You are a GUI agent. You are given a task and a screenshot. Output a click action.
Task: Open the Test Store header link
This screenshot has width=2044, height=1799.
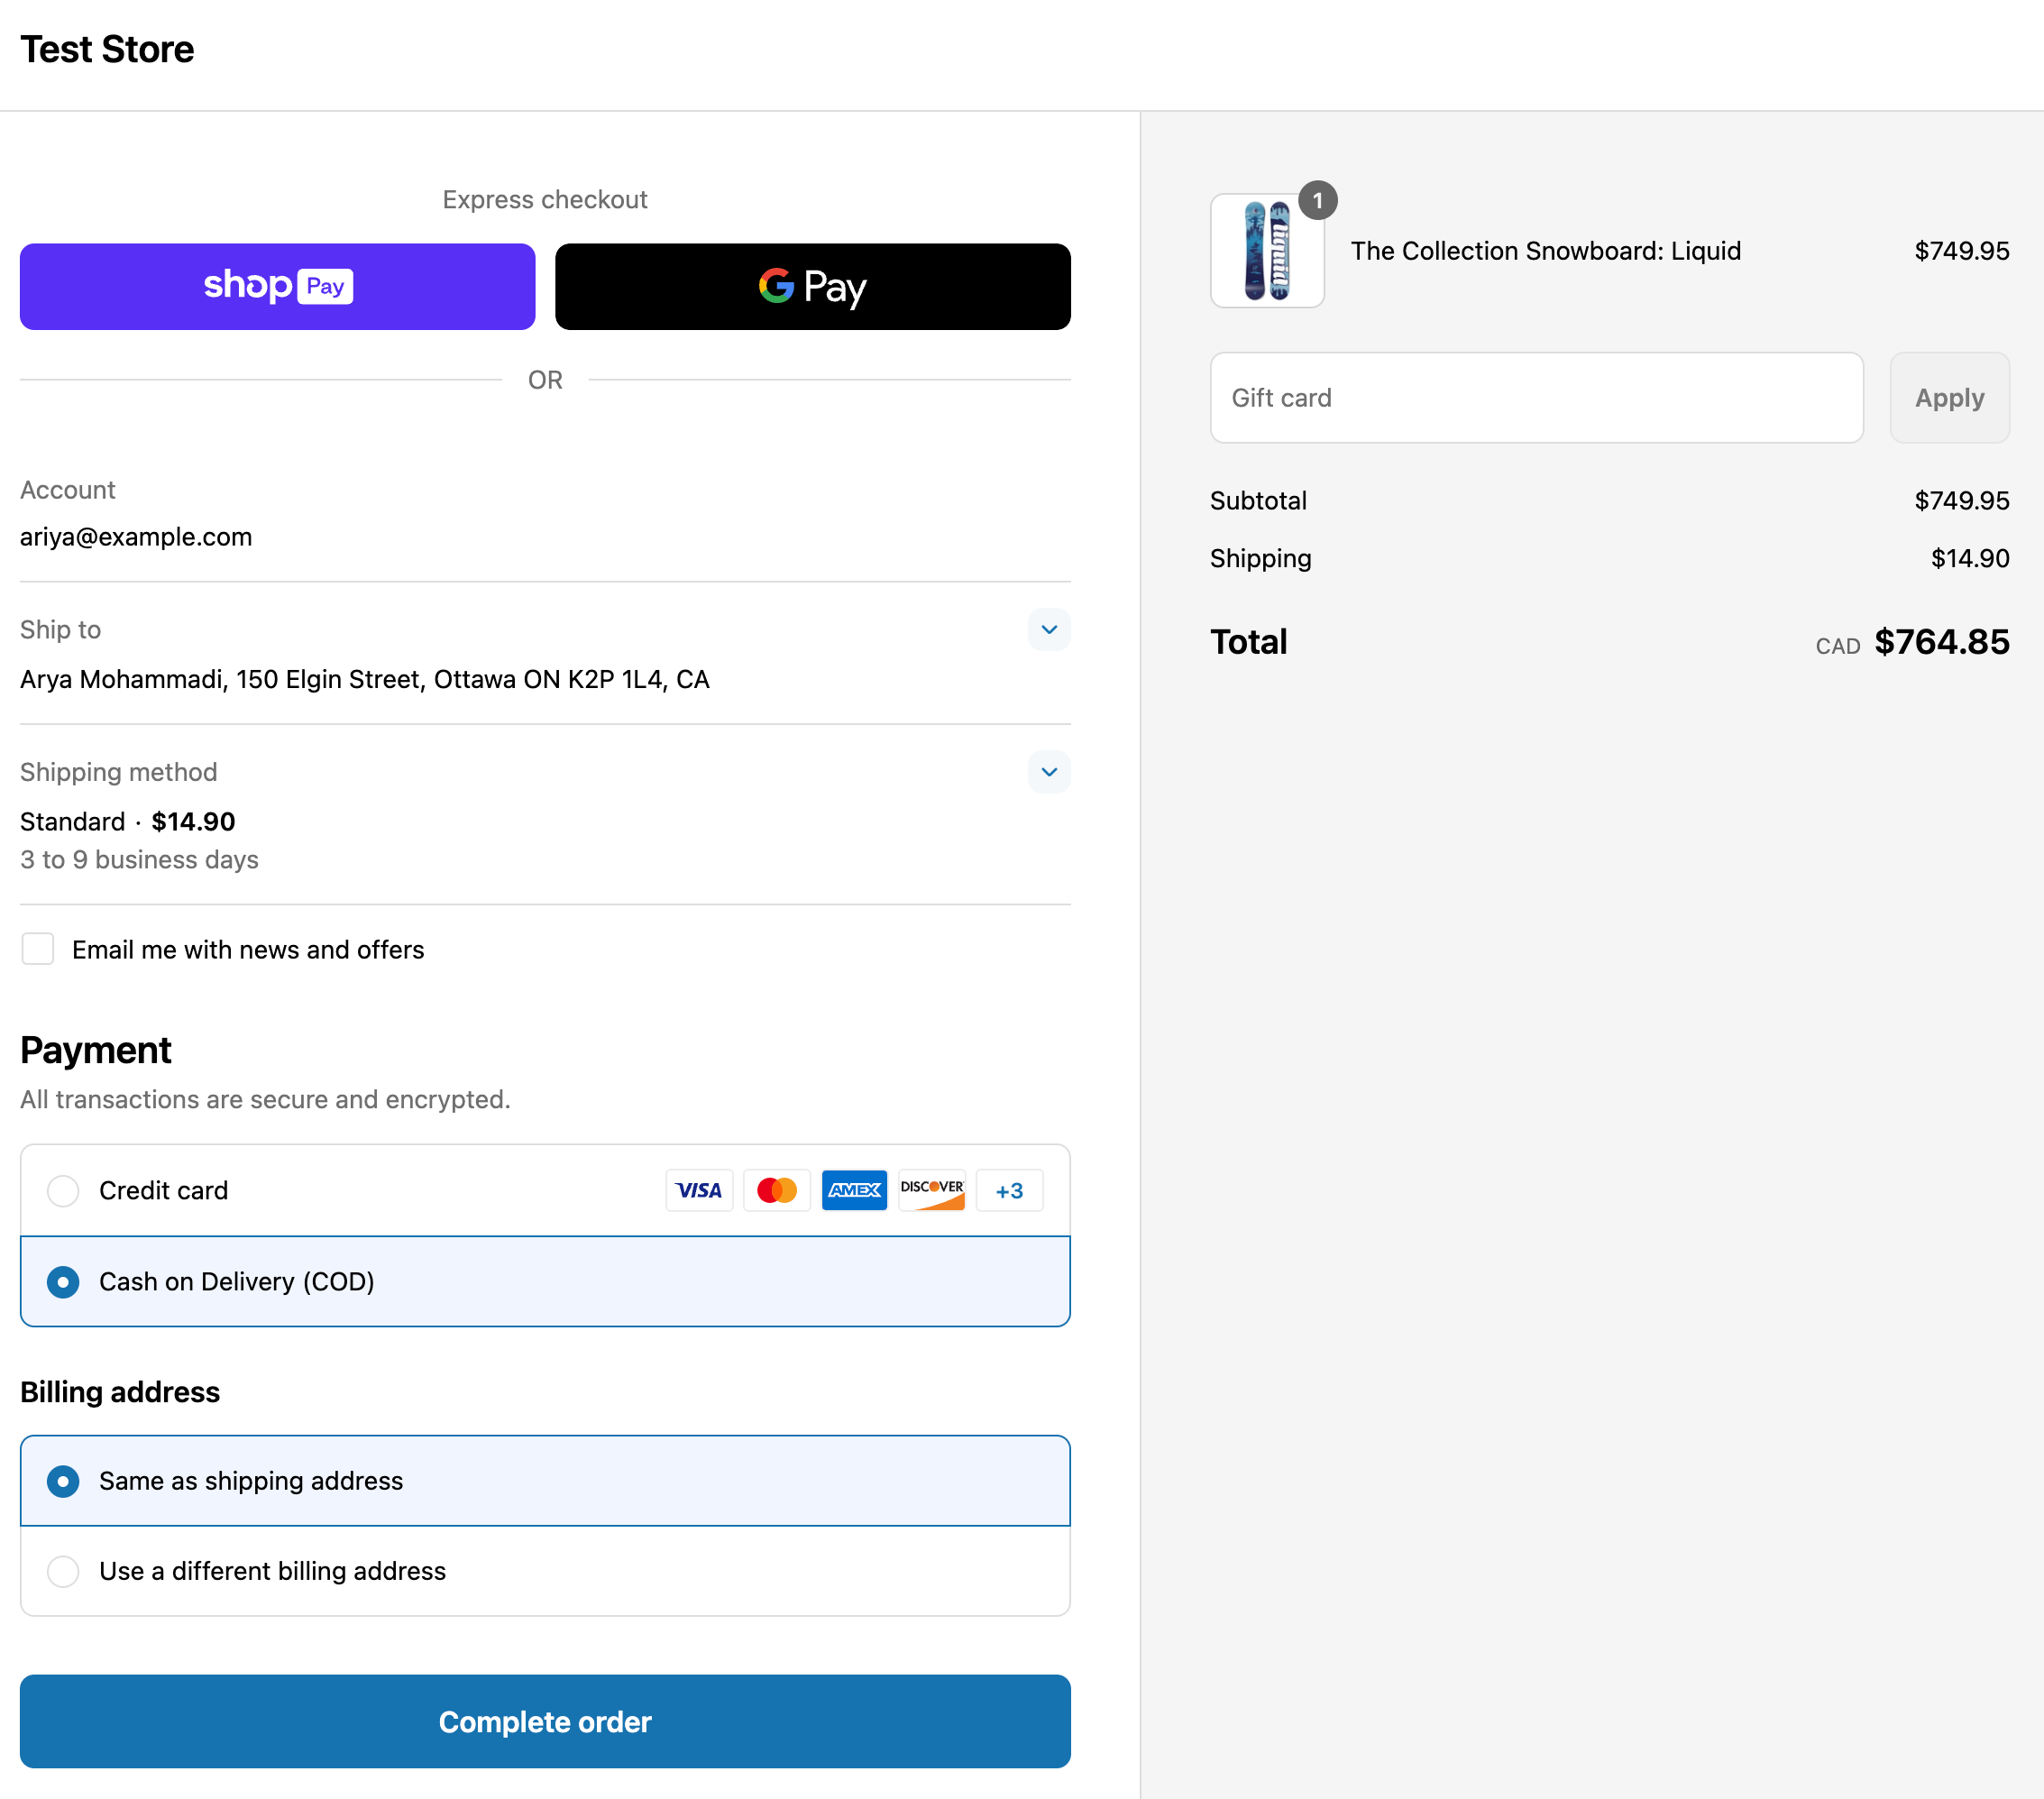[x=107, y=49]
